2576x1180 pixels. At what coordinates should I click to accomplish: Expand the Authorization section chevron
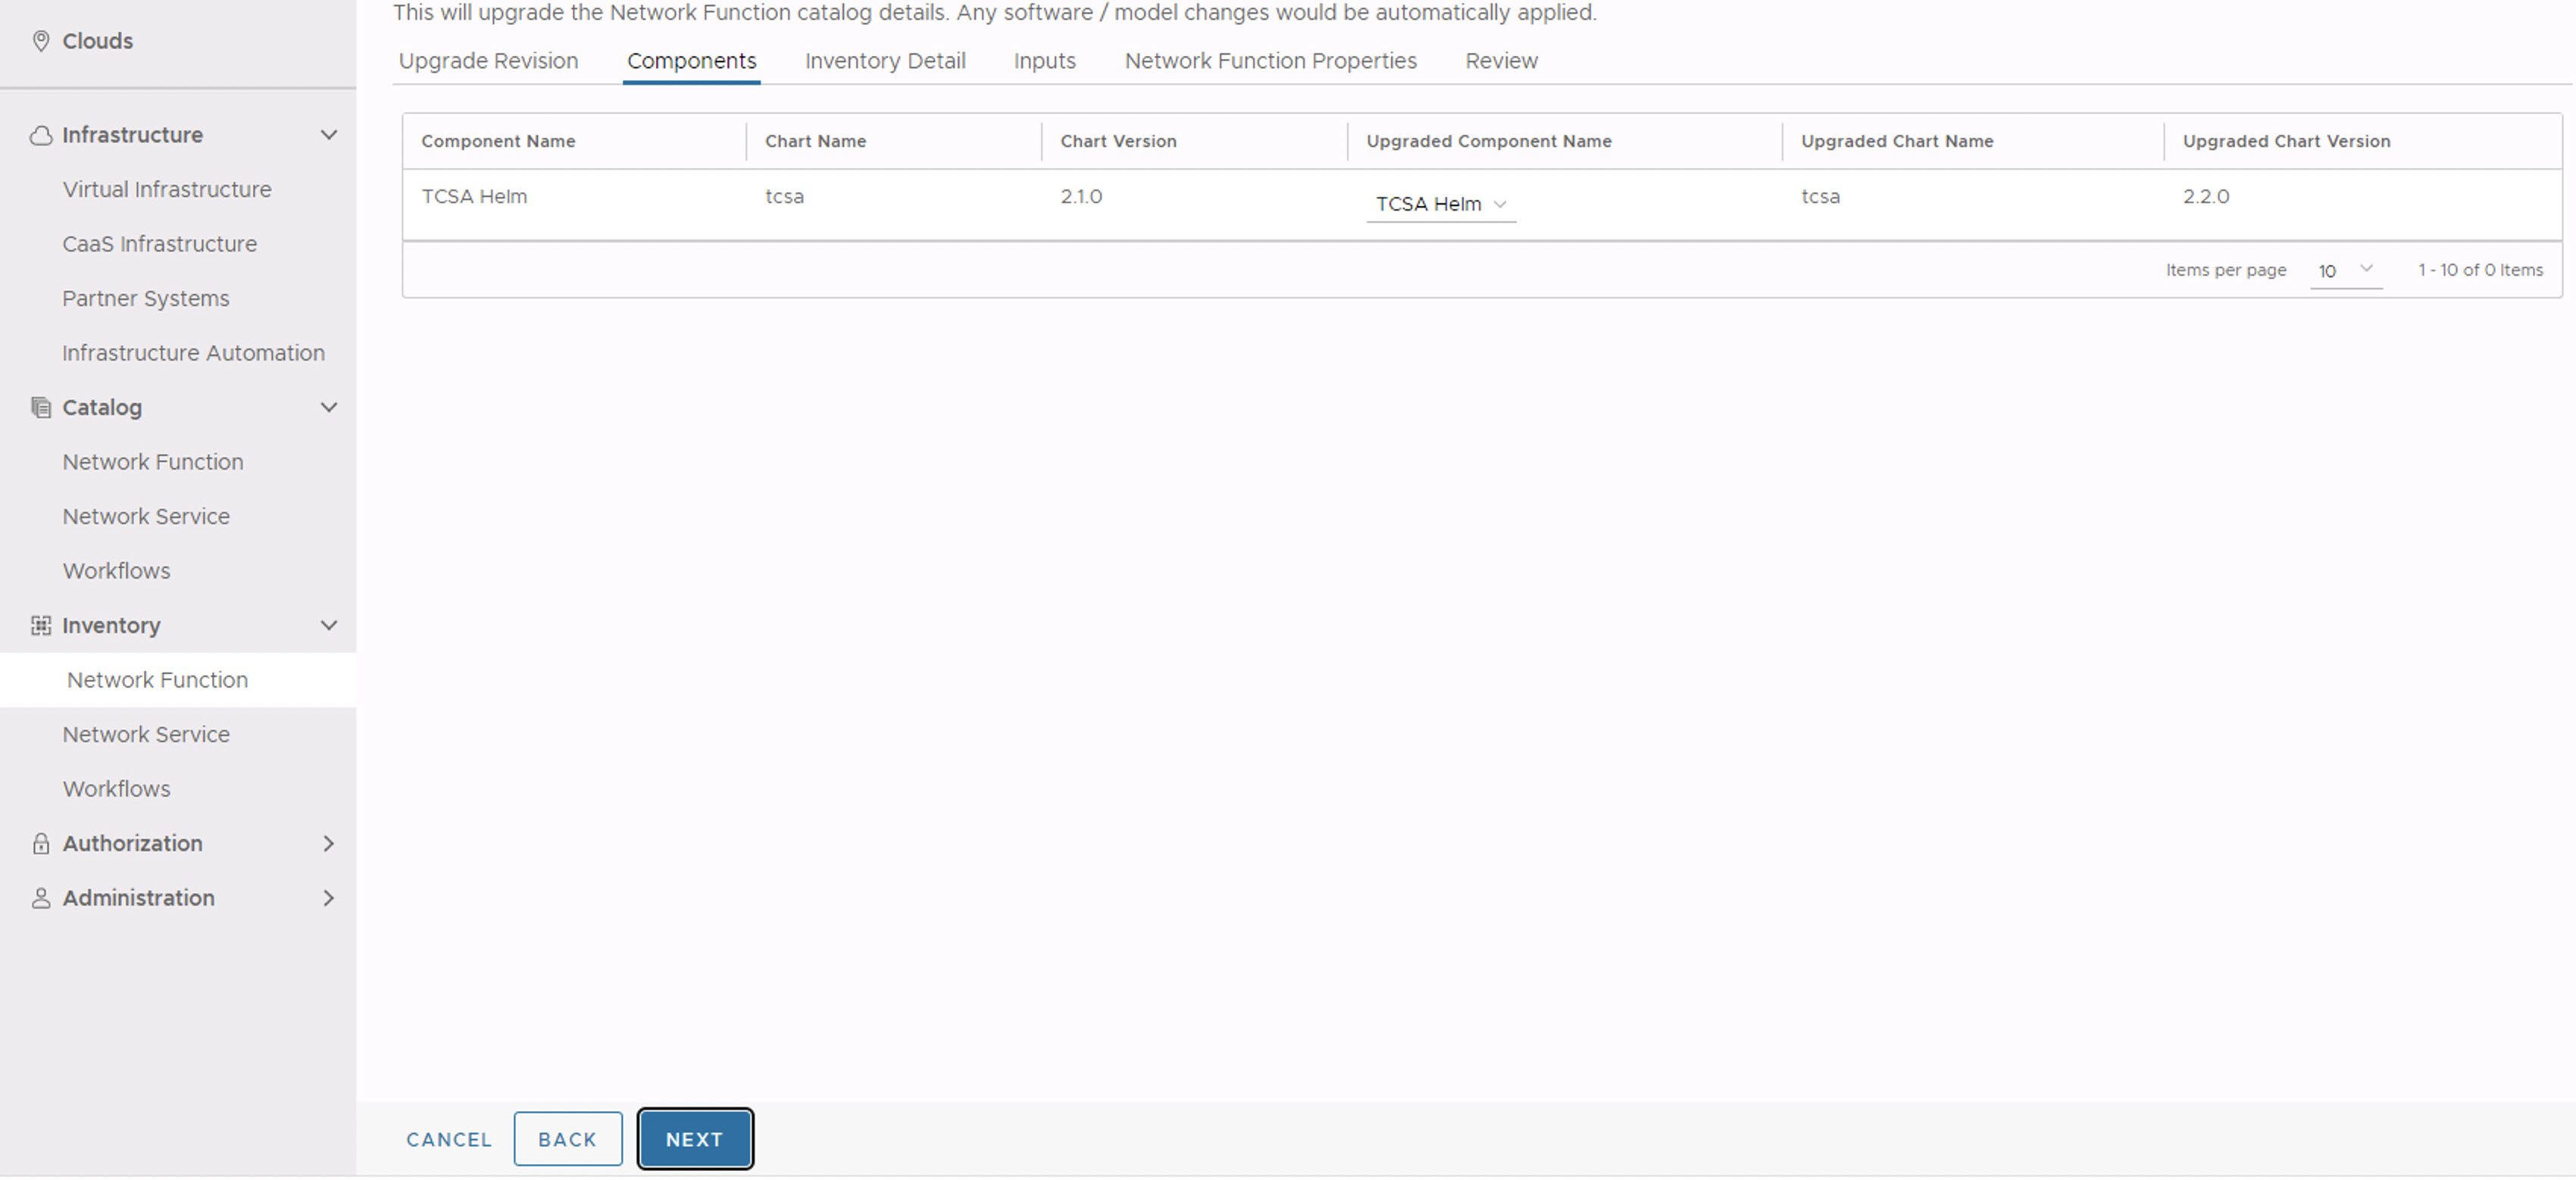(x=329, y=844)
